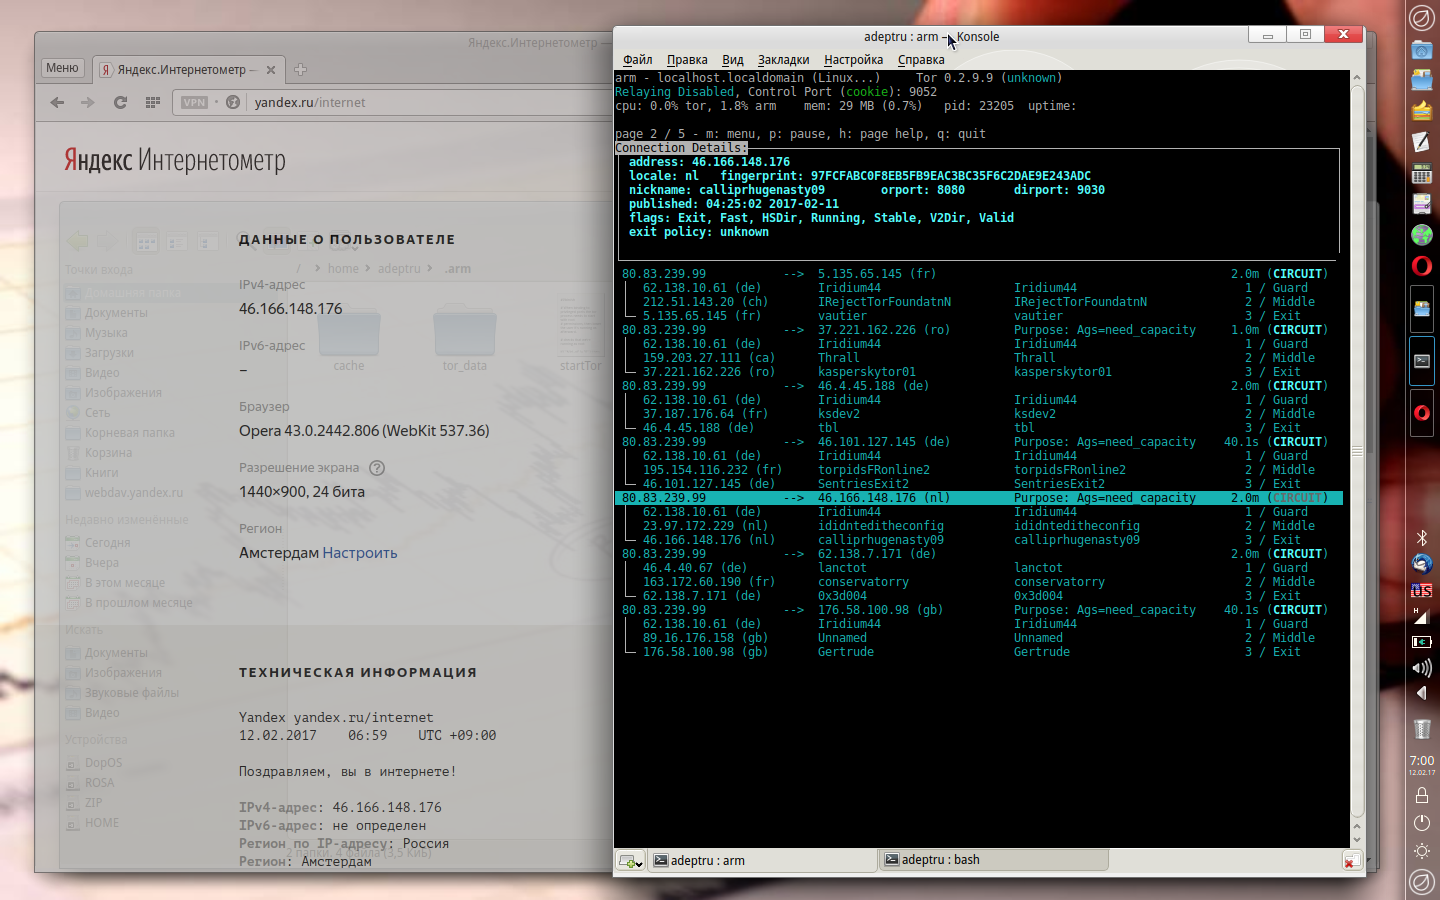Expand the Konsole new tab dropdown button
Screen dimensions: 1440x900
pos(630,861)
